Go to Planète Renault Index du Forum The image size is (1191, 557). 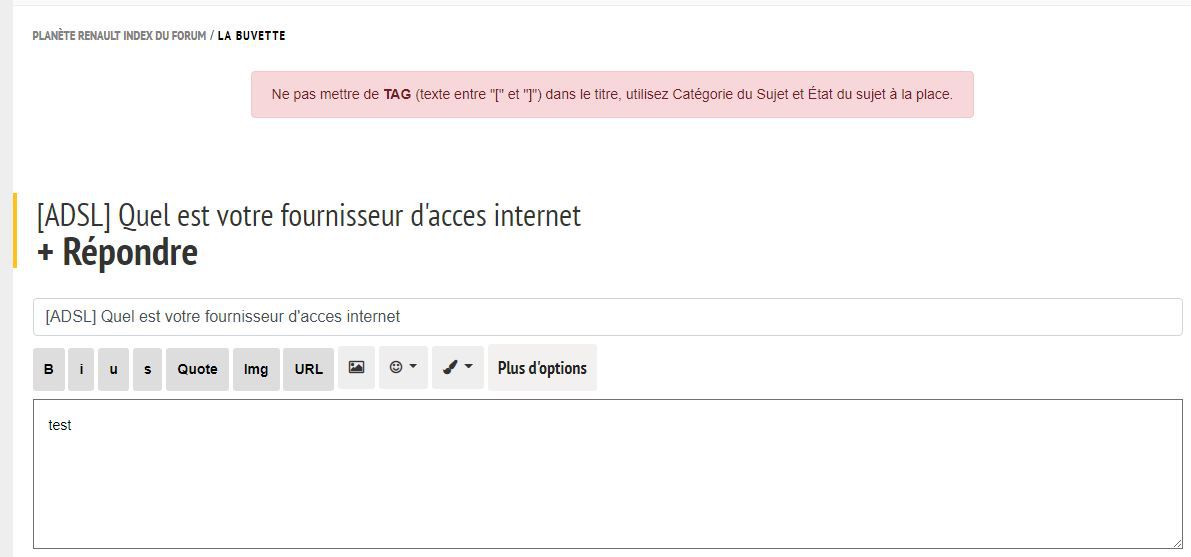(x=119, y=36)
